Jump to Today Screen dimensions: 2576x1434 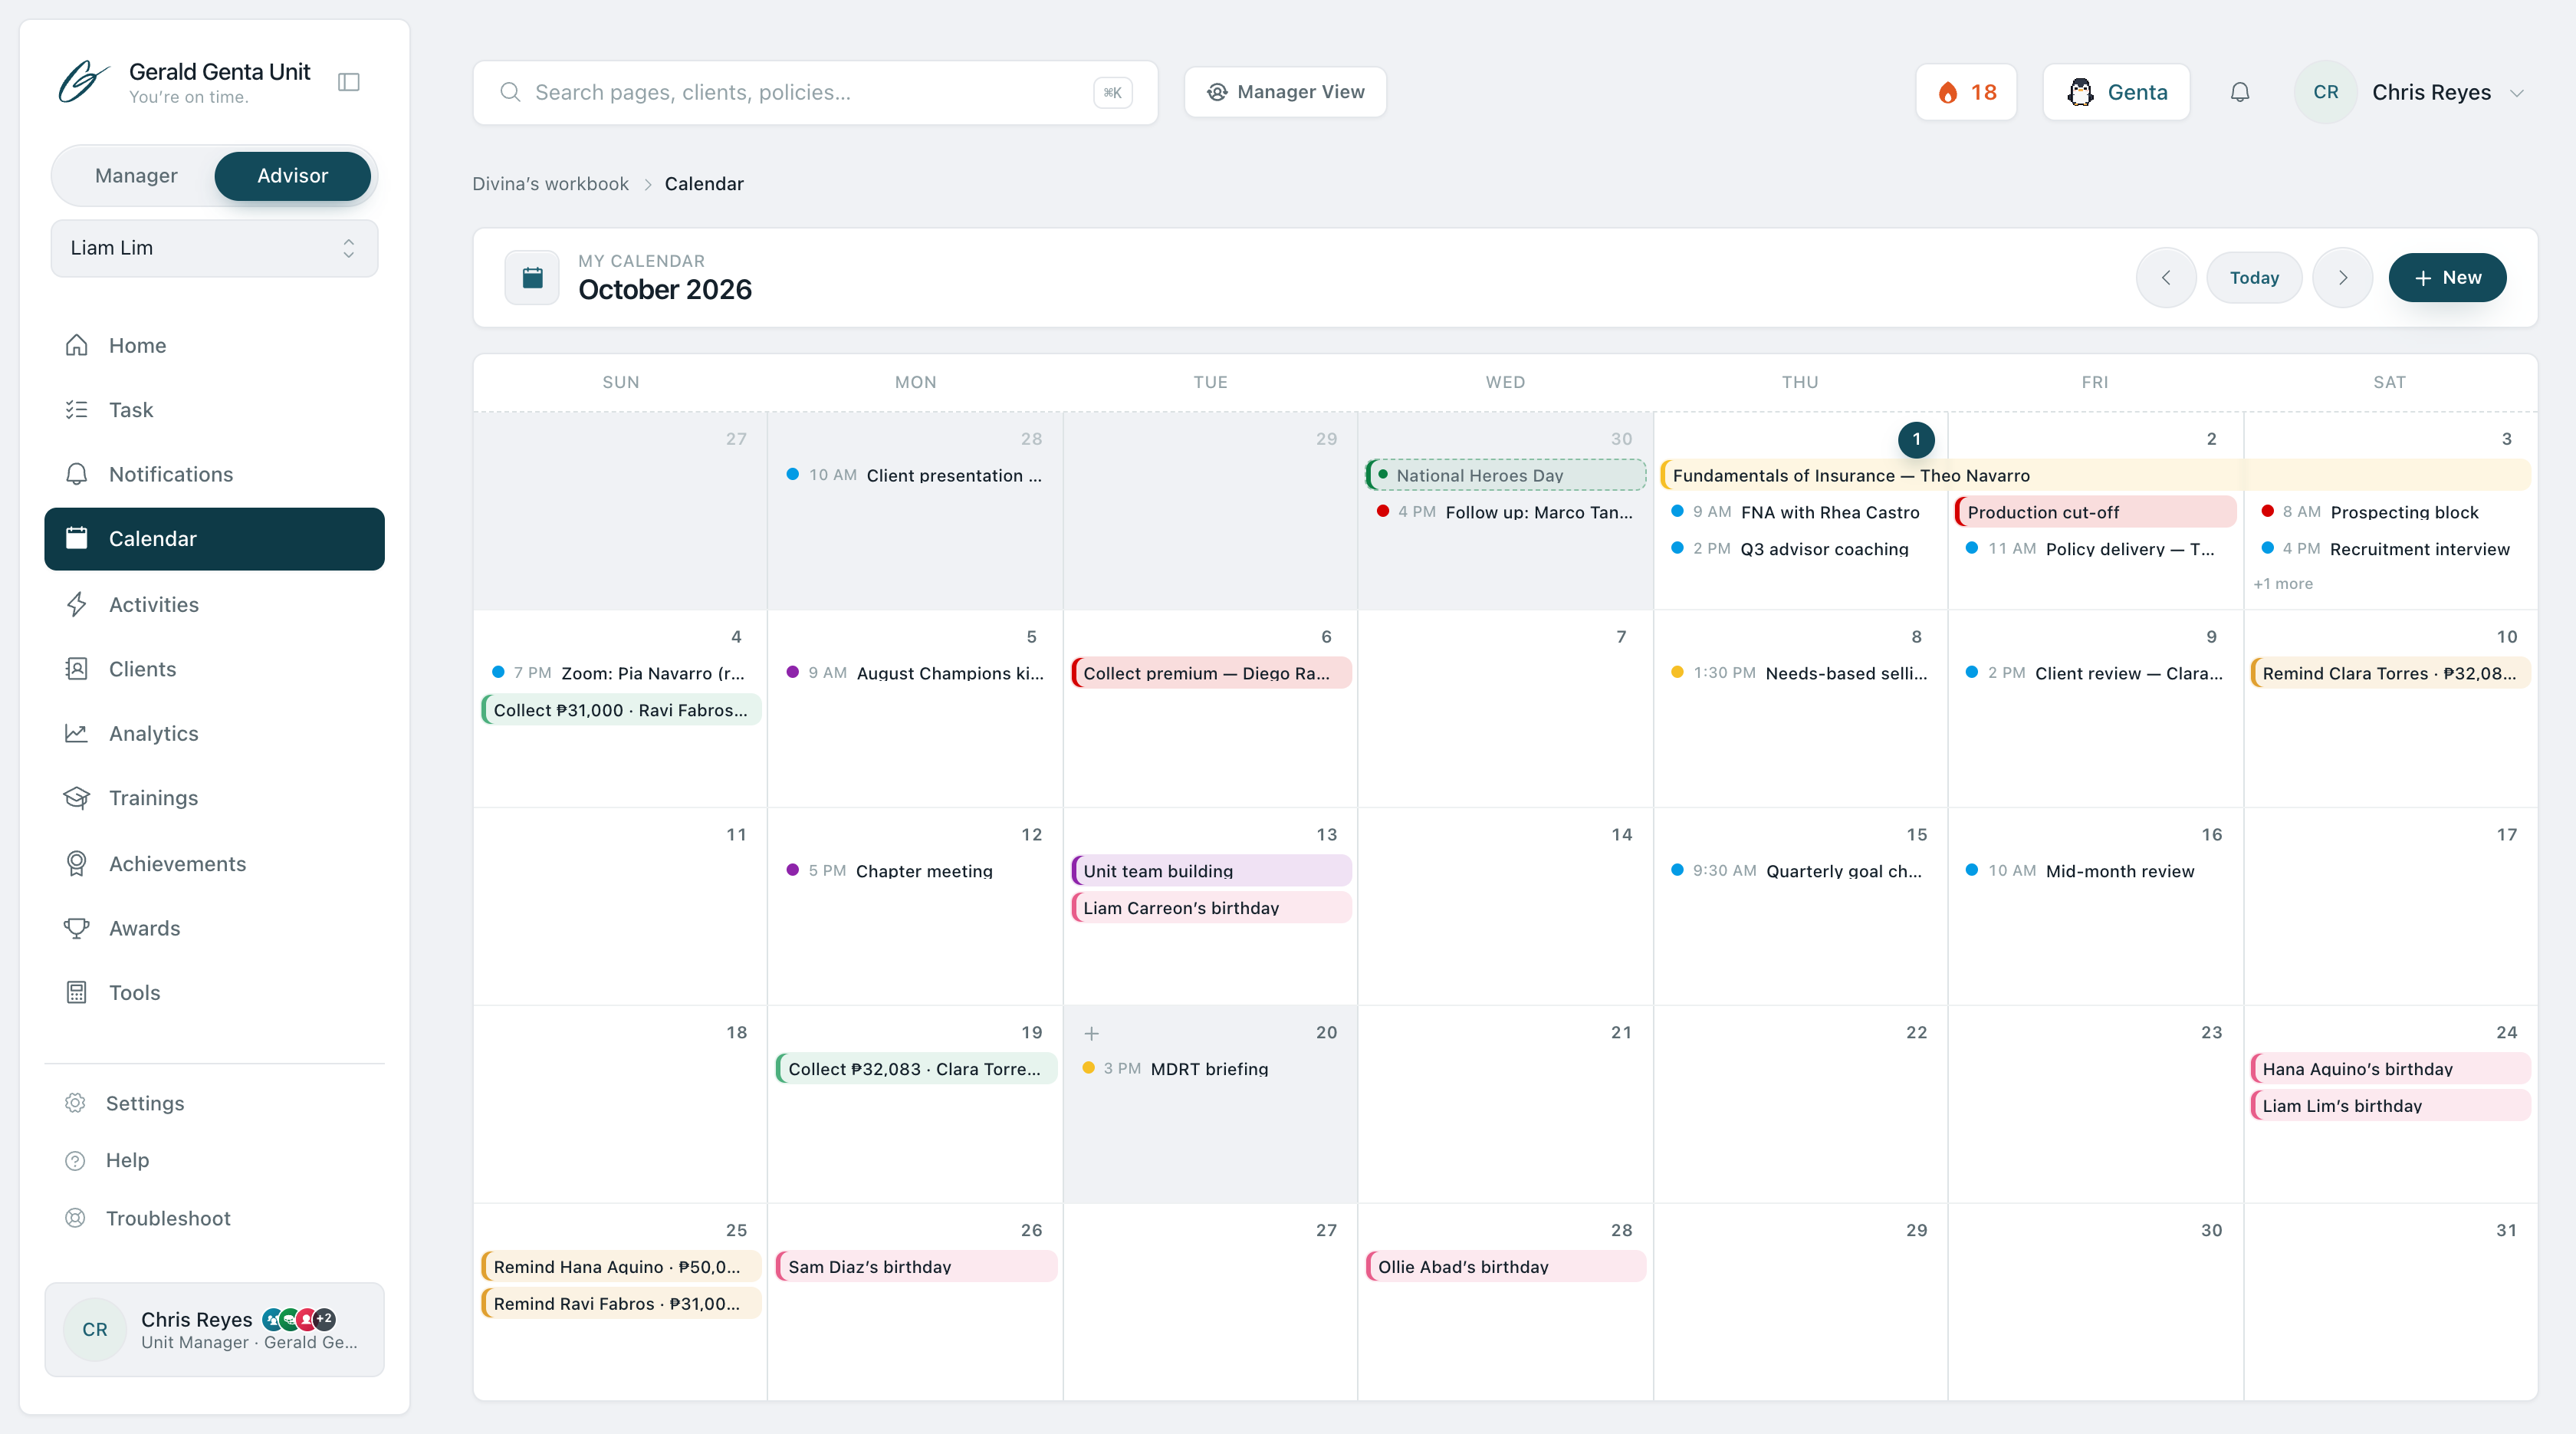pyautogui.click(x=2254, y=277)
